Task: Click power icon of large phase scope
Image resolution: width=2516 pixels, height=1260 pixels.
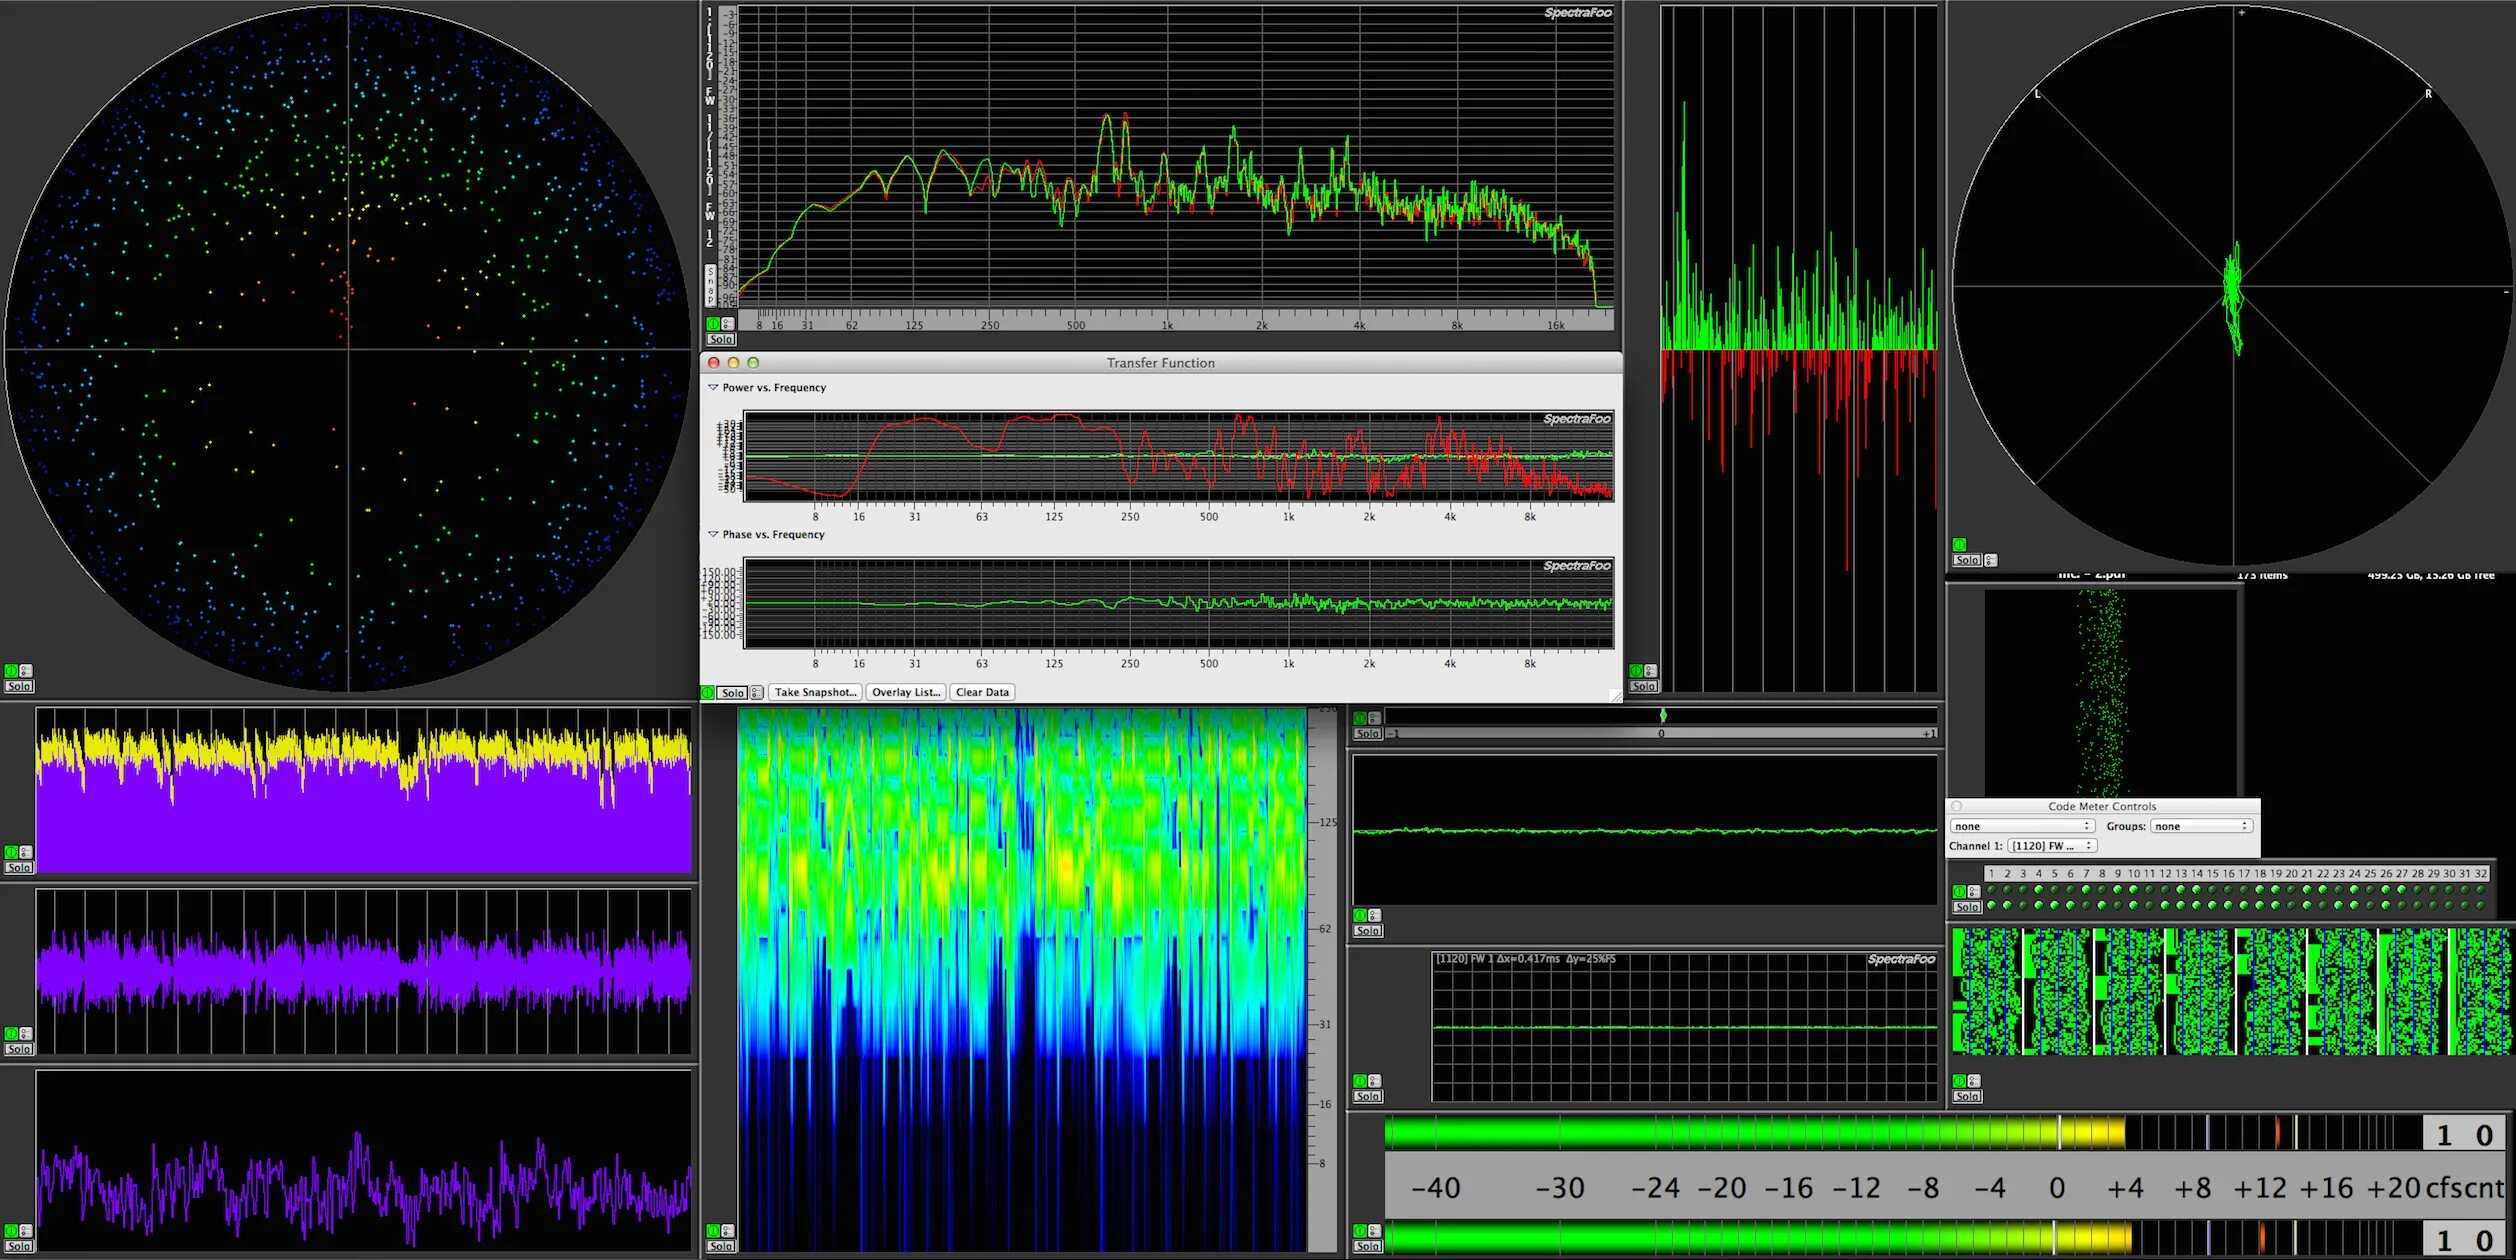Action: click(x=11, y=671)
